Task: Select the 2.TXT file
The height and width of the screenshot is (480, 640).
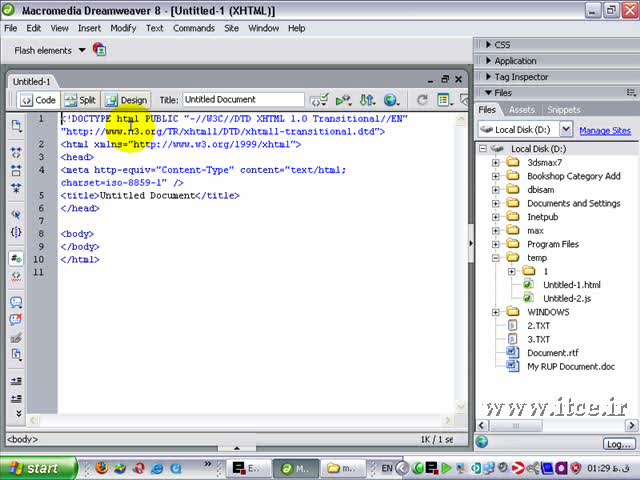Action: (538, 326)
